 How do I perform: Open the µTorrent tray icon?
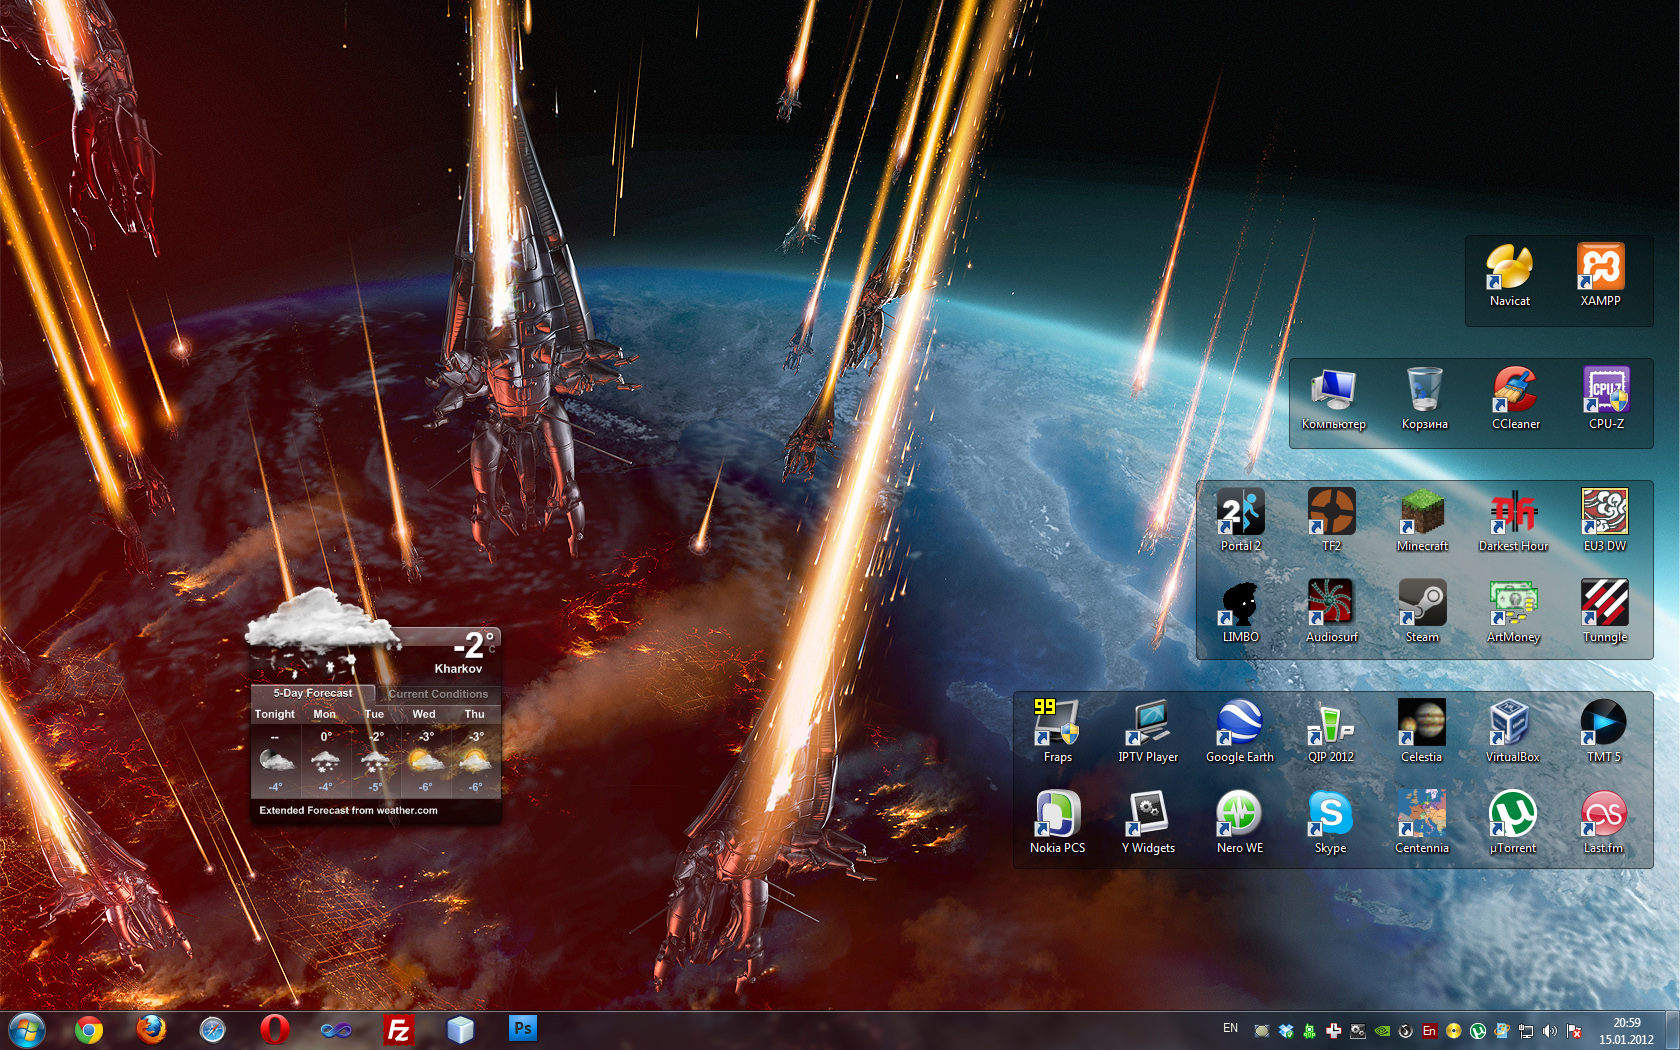(1478, 1031)
